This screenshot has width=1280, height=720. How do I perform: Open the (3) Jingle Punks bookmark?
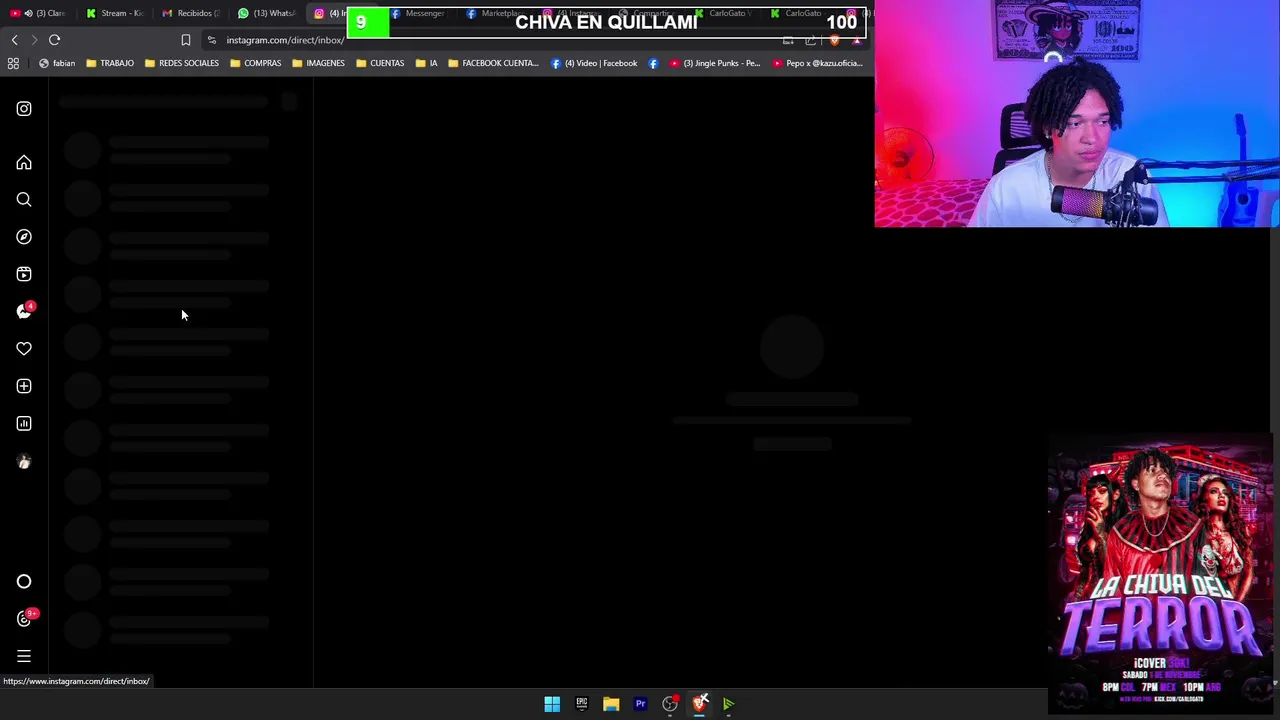click(715, 63)
